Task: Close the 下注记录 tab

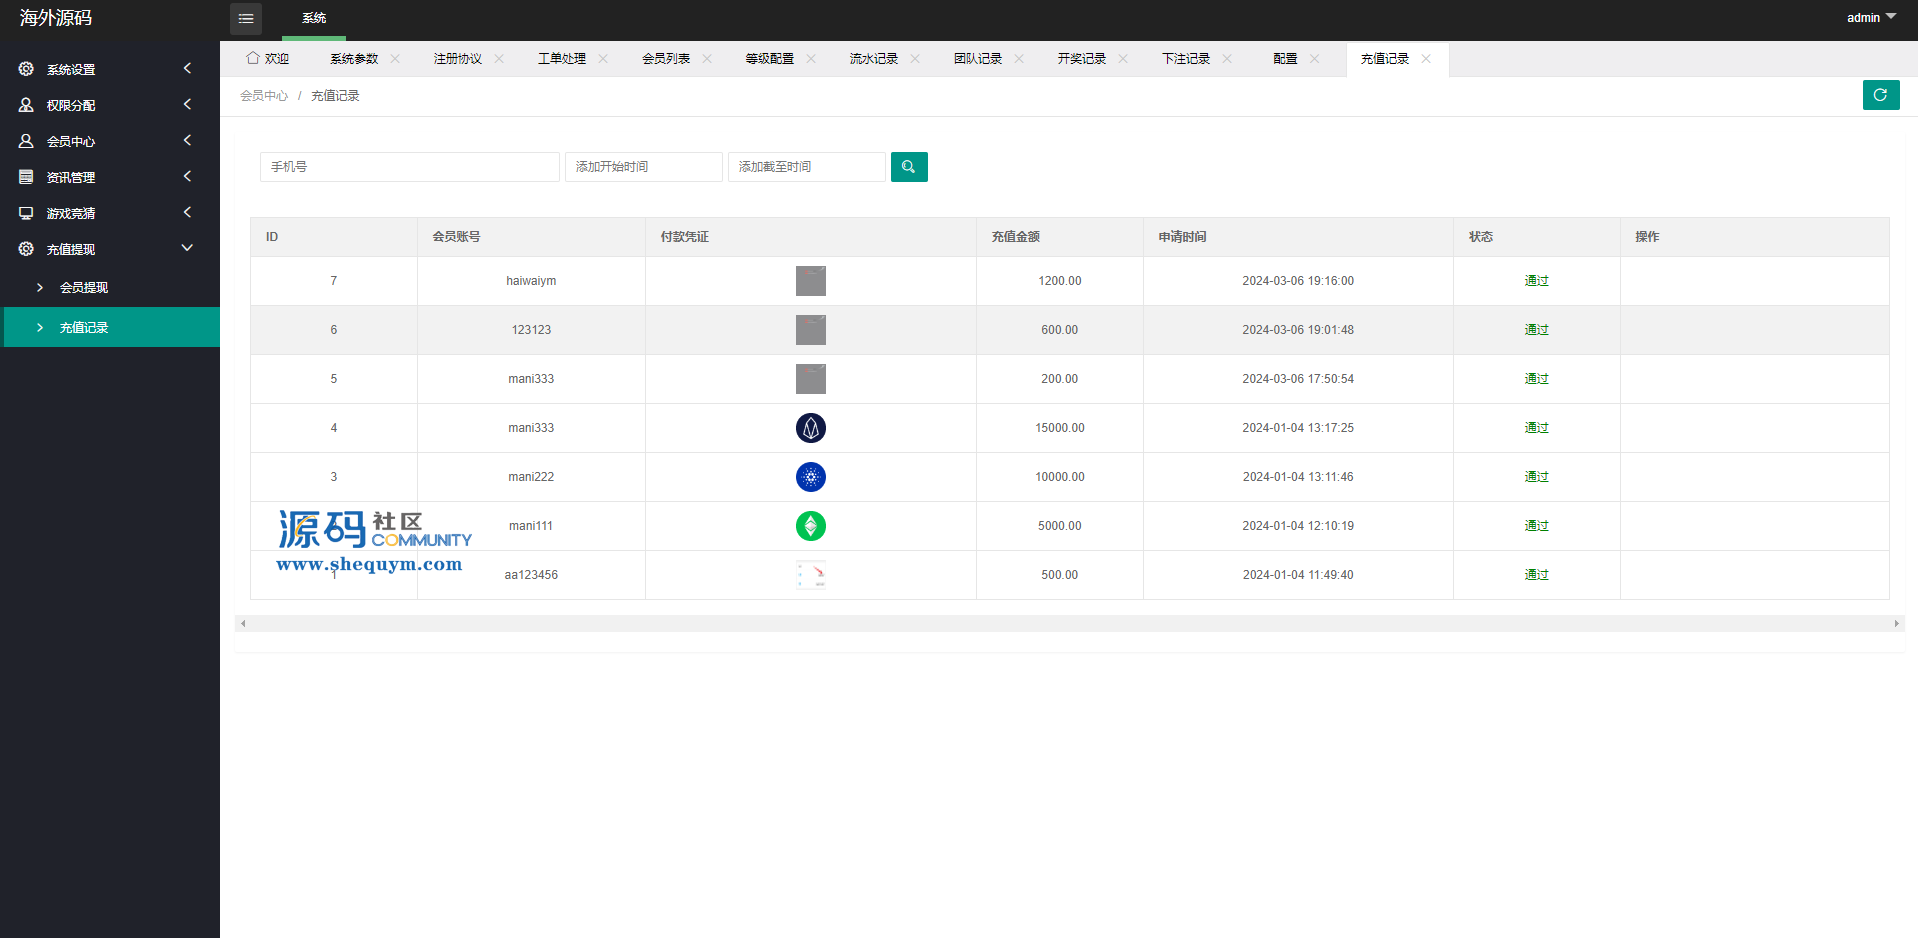Action: 1227,59
